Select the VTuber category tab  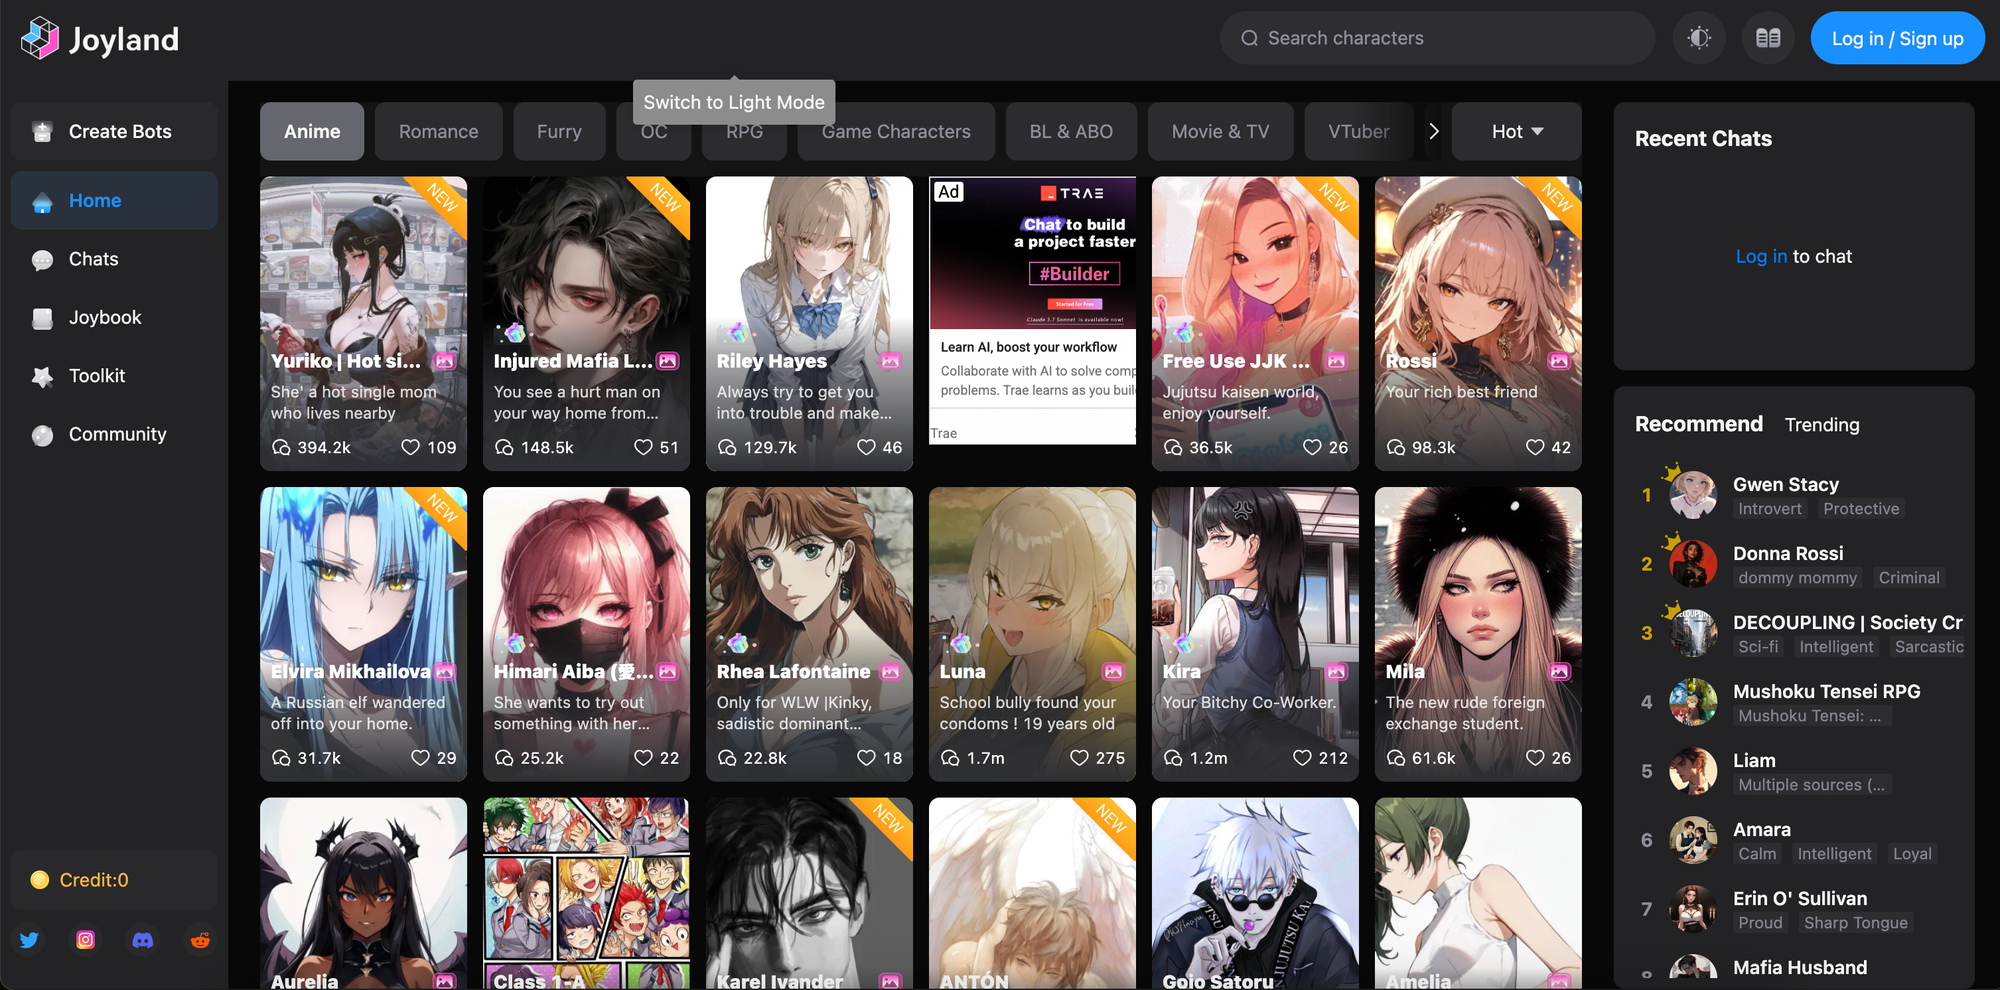point(1358,131)
